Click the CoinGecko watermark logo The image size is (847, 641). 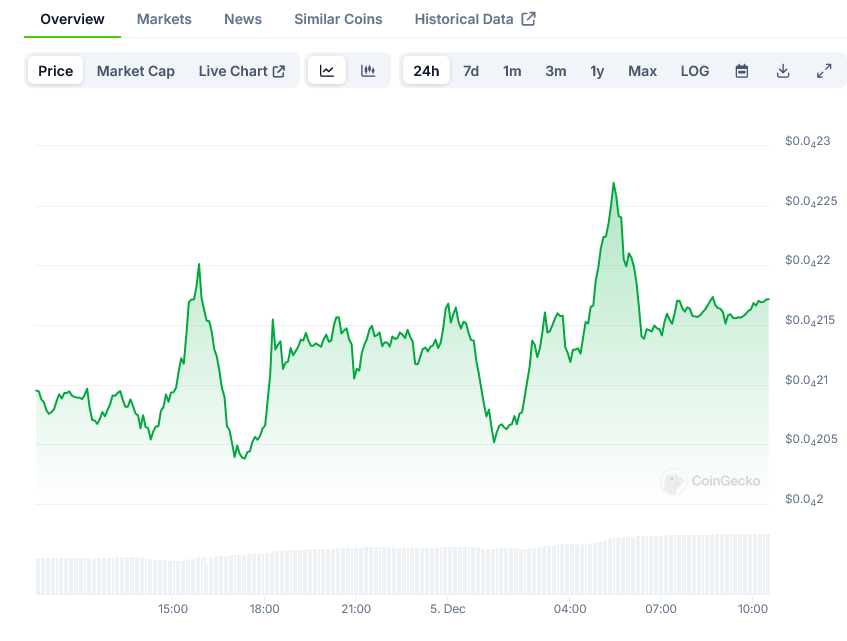click(673, 482)
